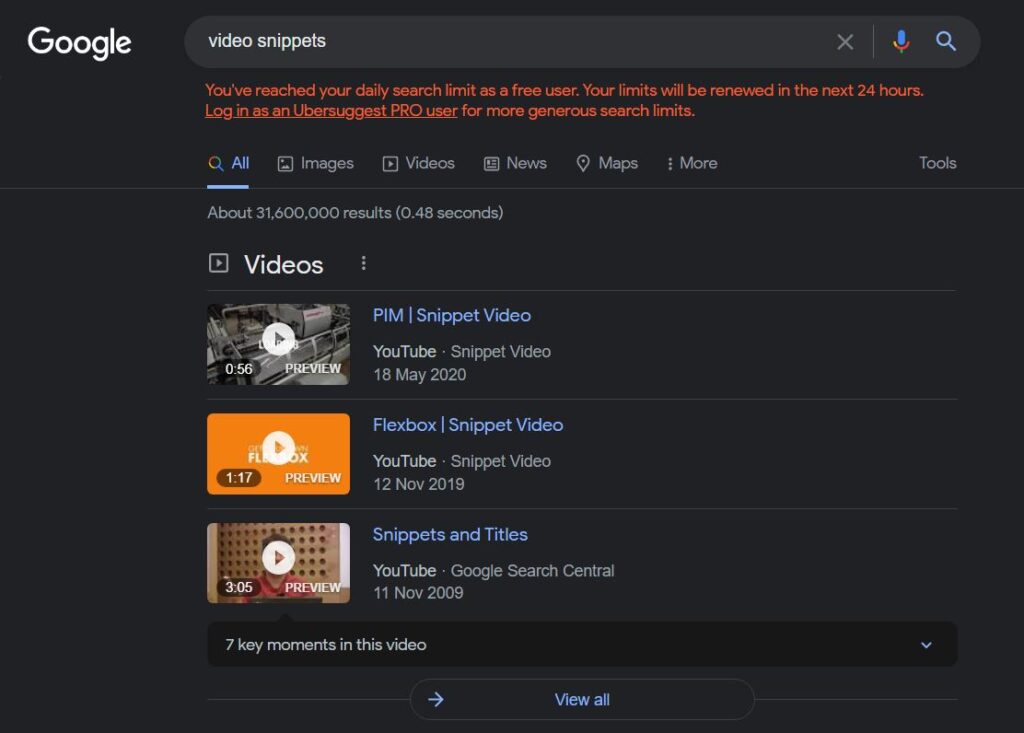Image resolution: width=1024 pixels, height=733 pixels.
Task: Open Snippets and Titles video link
Action: tap(450, 534)
